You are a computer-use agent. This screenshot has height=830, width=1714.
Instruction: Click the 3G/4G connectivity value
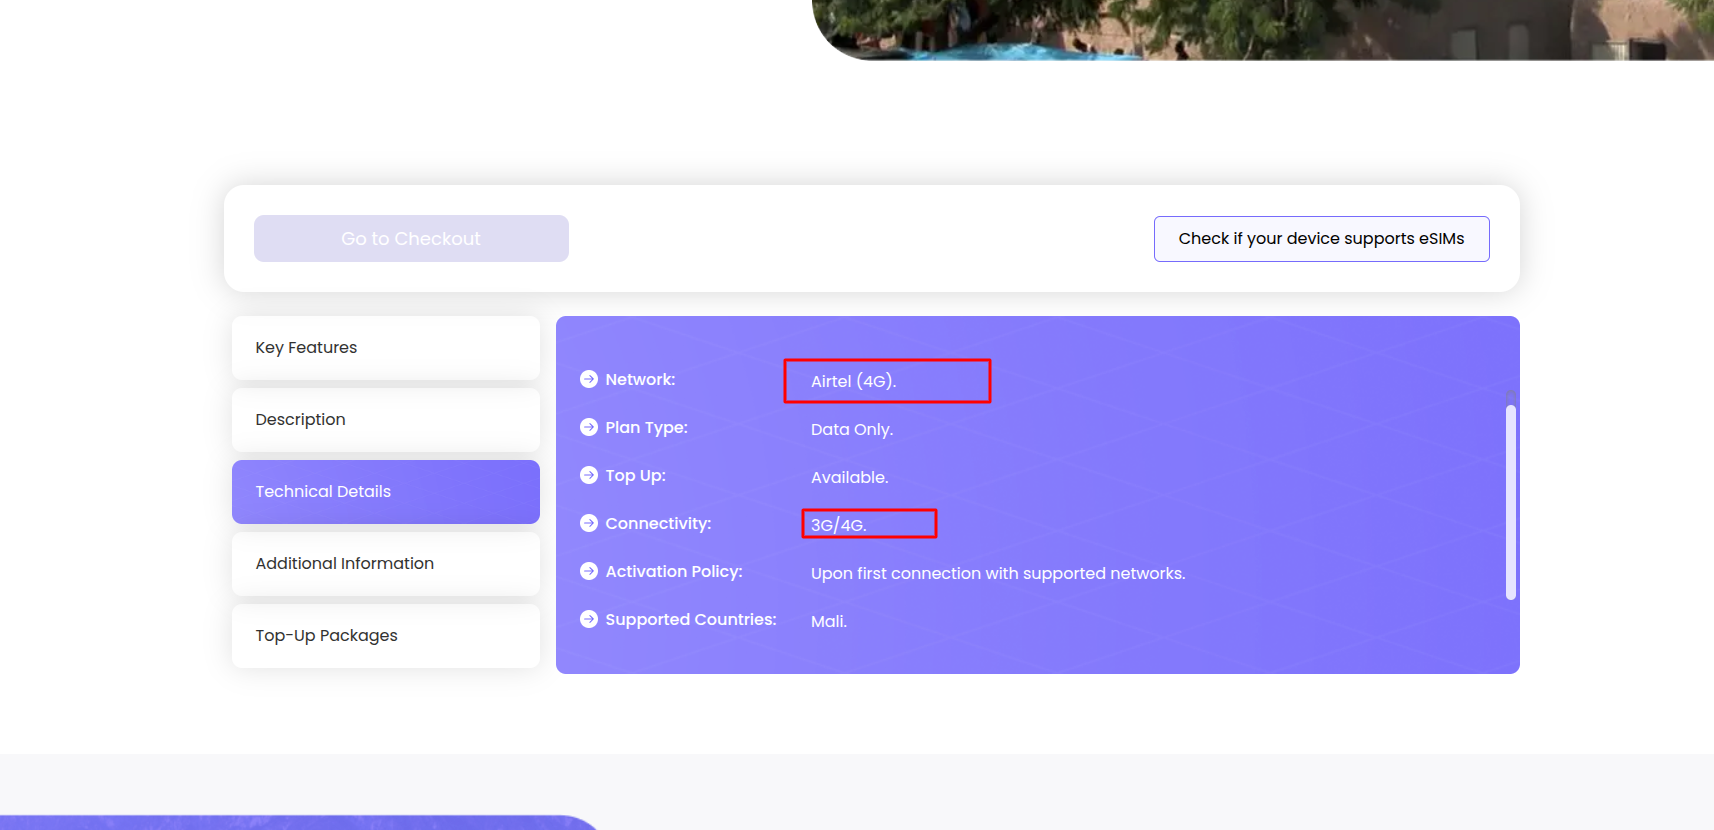pos(838,525)
